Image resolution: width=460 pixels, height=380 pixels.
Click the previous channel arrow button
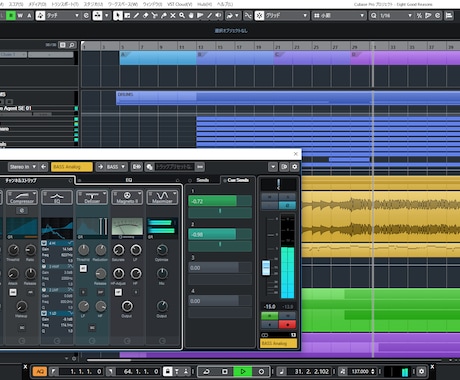coord(44,167)
